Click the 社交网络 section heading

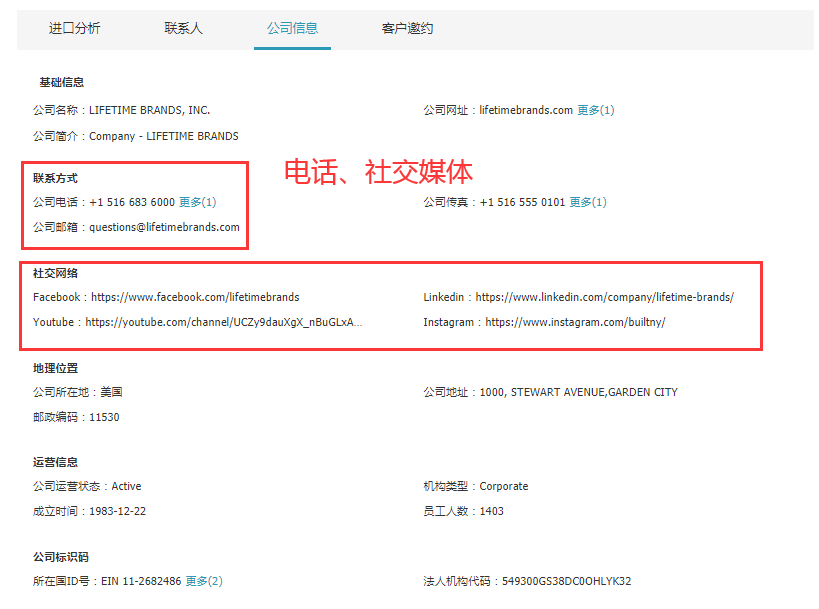click(55, 273)
